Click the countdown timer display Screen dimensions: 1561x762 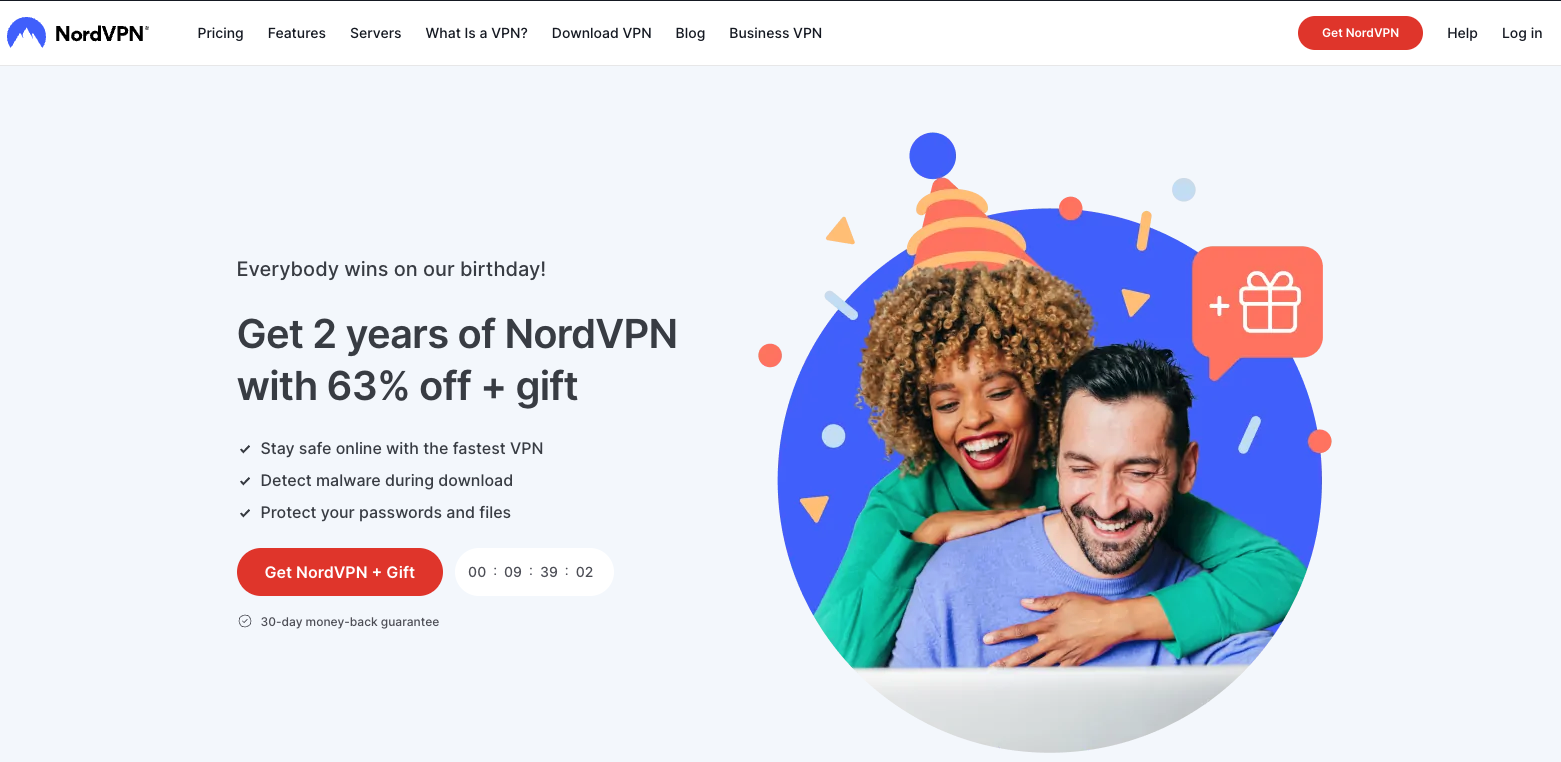(534, 572)
